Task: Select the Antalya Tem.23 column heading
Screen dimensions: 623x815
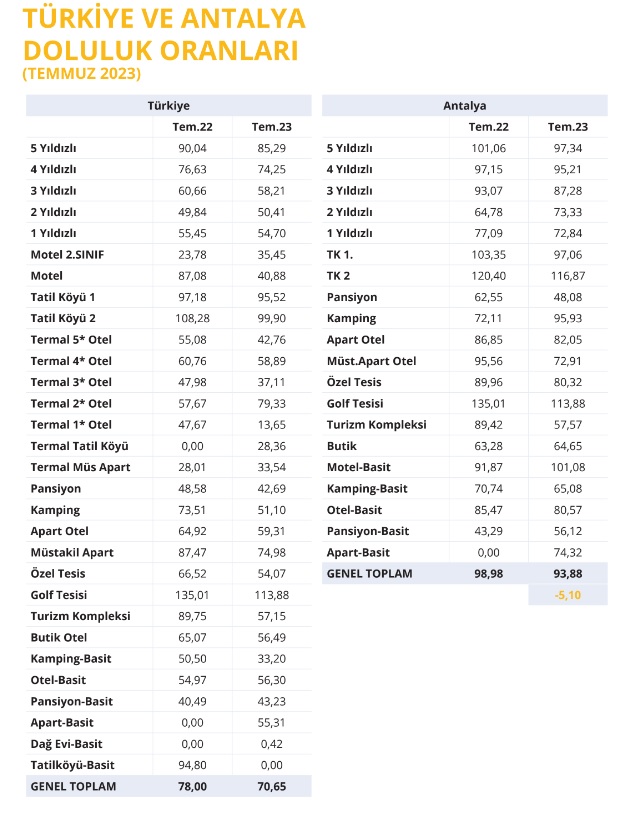Action: tap(567, 127)
